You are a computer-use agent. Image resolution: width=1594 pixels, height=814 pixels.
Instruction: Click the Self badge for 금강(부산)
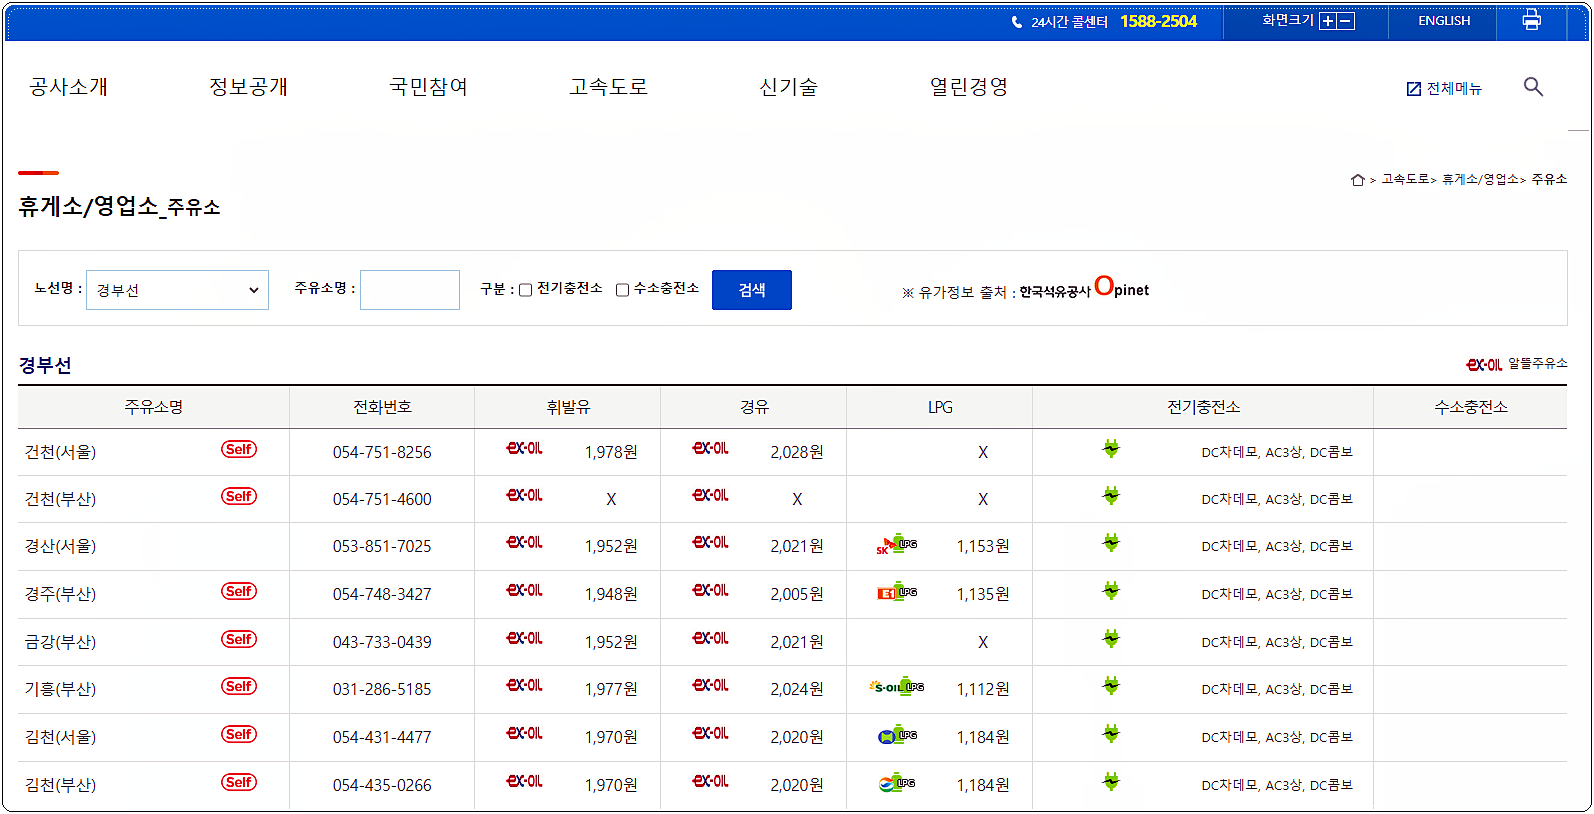[x=239, y=639]
